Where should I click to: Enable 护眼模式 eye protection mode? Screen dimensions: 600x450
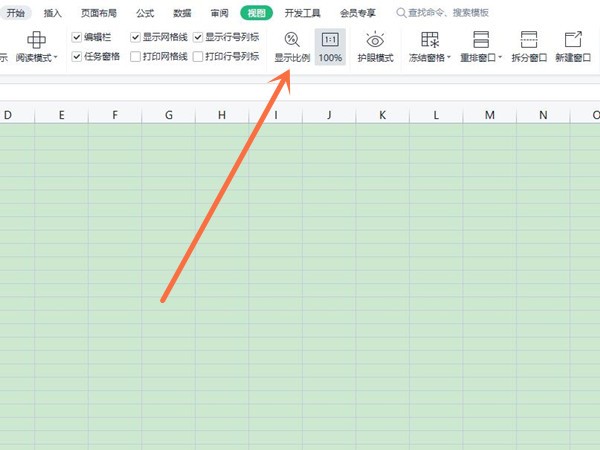pyautogui.click(x=375, y=40)
